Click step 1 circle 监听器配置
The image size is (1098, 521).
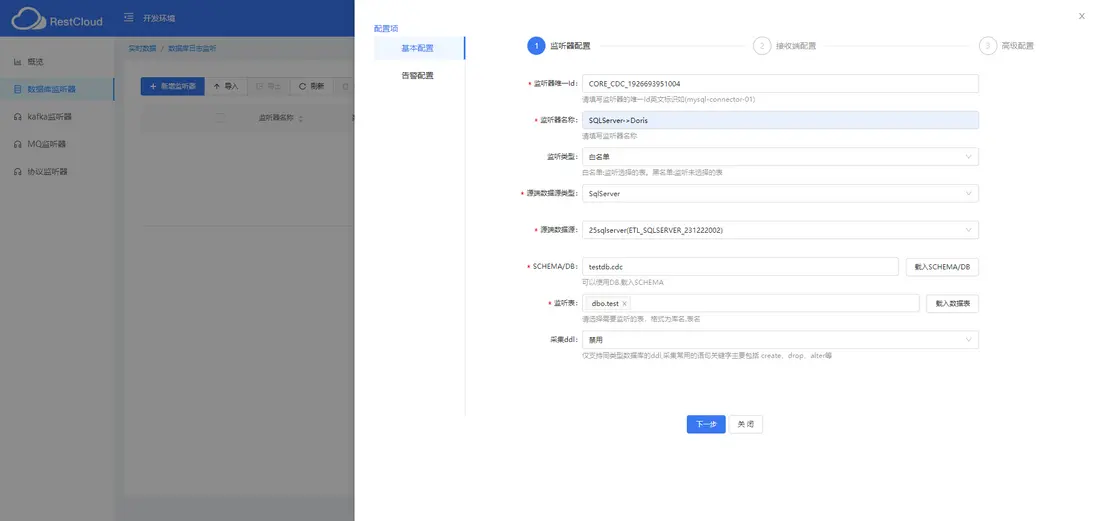click(536, 46)
